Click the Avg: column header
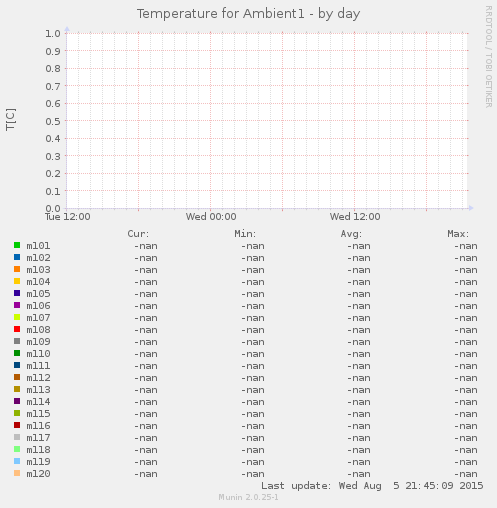 pyautogui.click(x=351, y=234)
